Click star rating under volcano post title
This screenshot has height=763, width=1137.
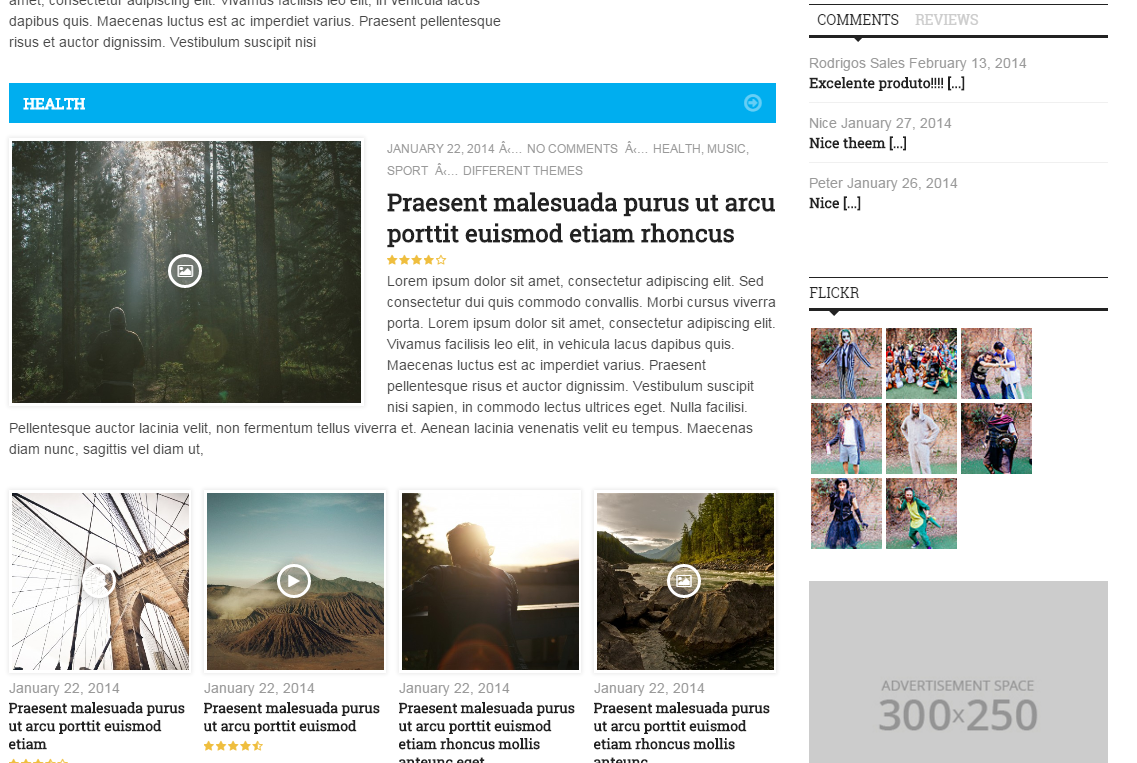pos(233,746)
